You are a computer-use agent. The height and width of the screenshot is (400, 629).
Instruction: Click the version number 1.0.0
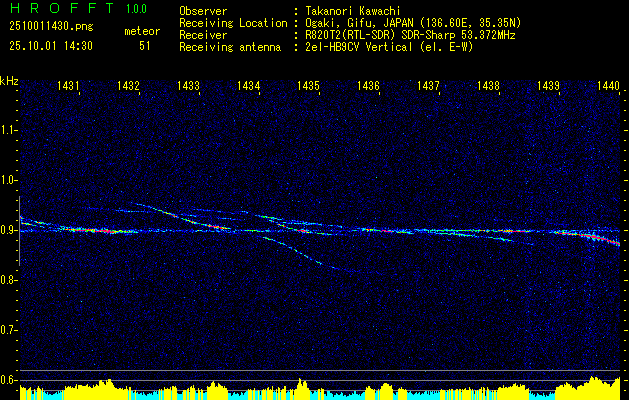click(x=136, y=9)
